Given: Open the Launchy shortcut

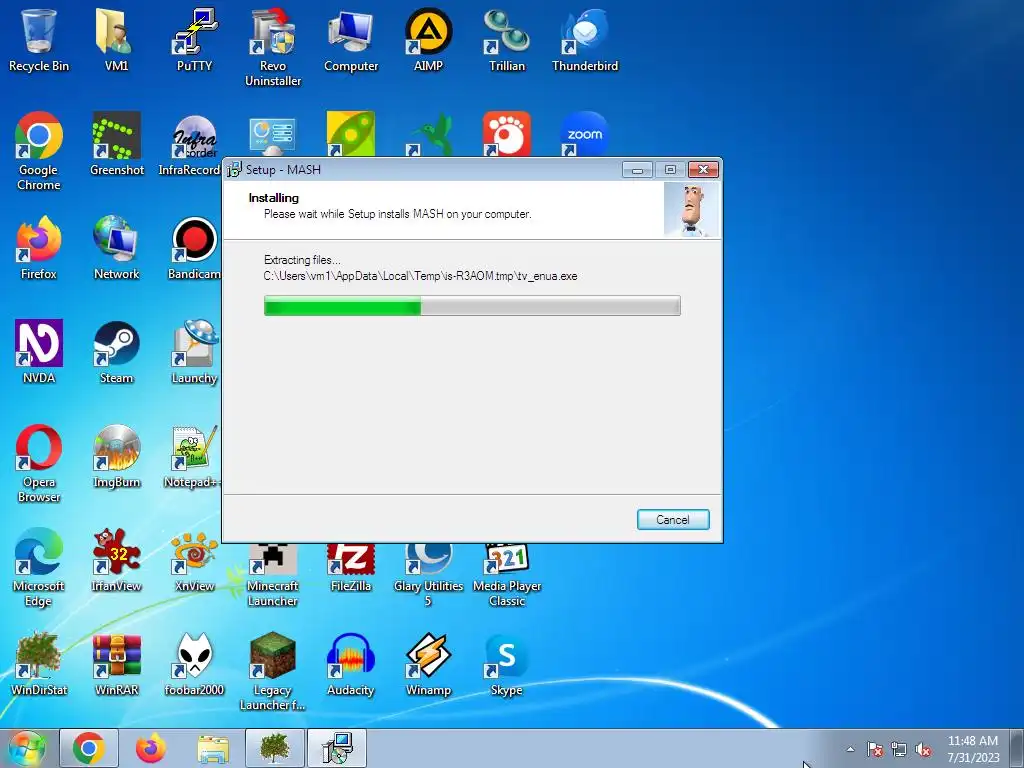Looking at the screenshot, I should (194, 351).
